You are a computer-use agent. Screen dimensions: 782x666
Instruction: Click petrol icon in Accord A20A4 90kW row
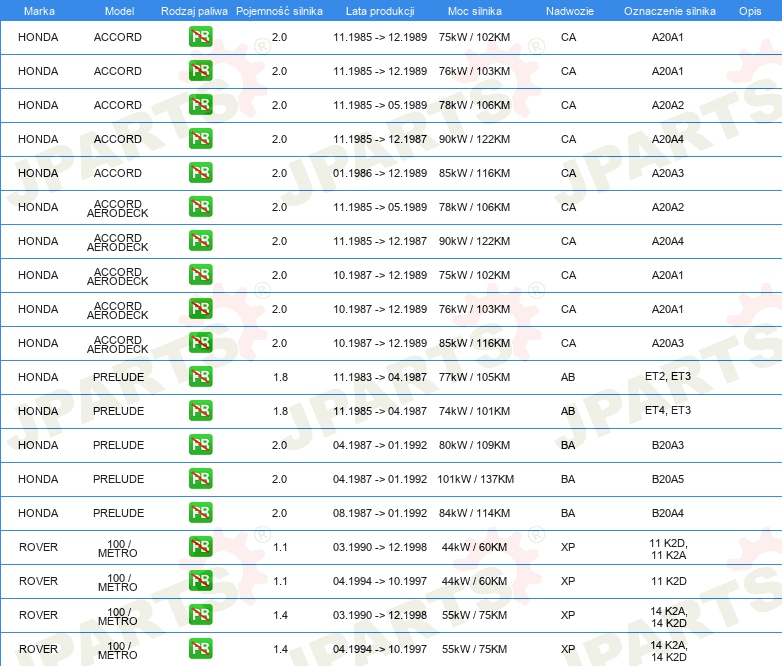[x=200, y=139]
